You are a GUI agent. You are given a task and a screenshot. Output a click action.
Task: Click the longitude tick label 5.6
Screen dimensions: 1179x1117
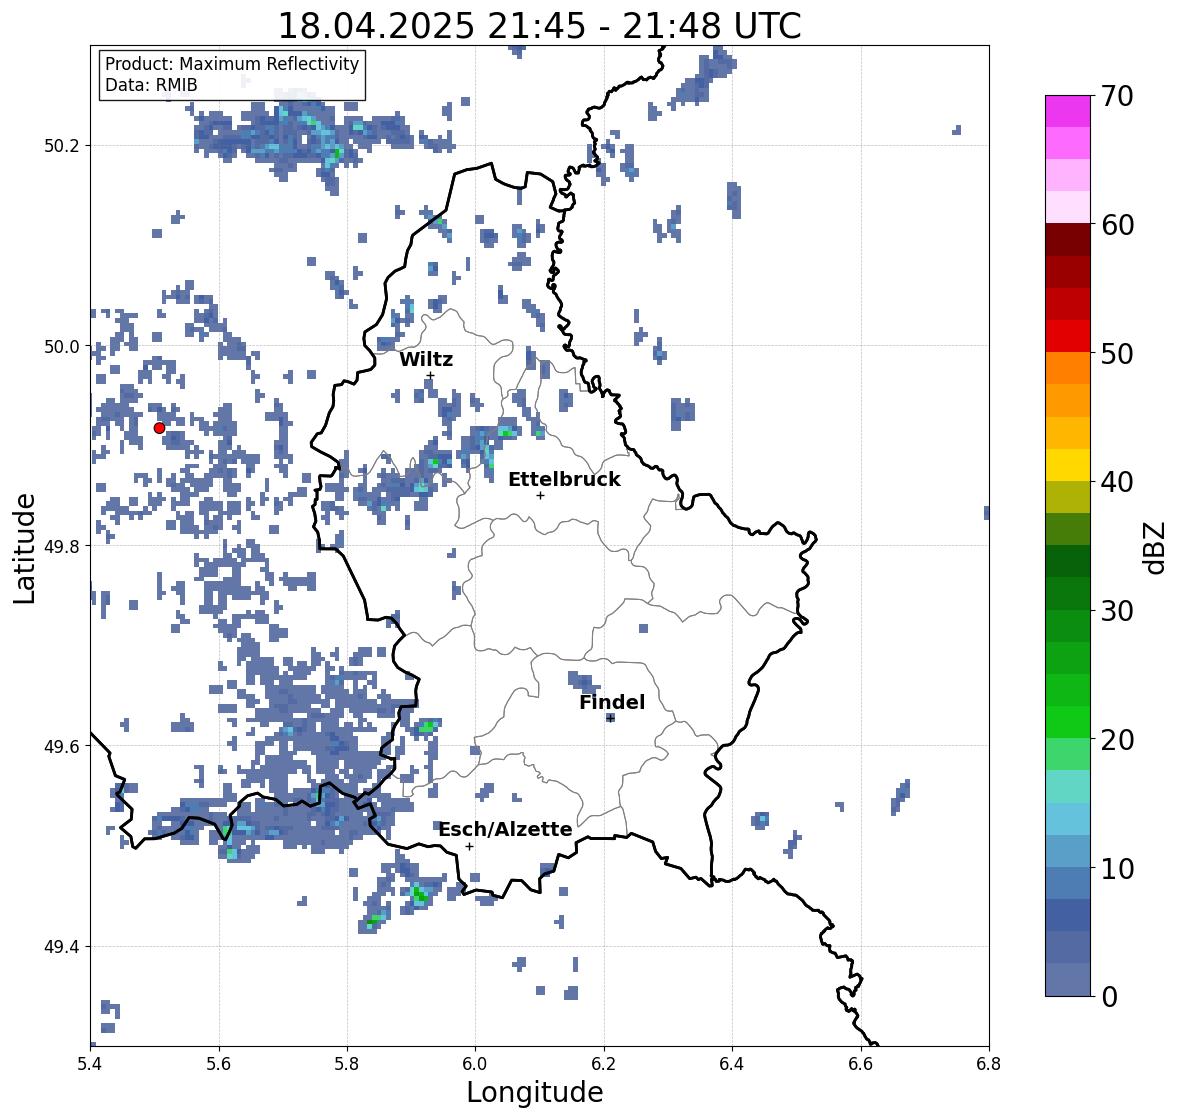(x=219, y=1064)
